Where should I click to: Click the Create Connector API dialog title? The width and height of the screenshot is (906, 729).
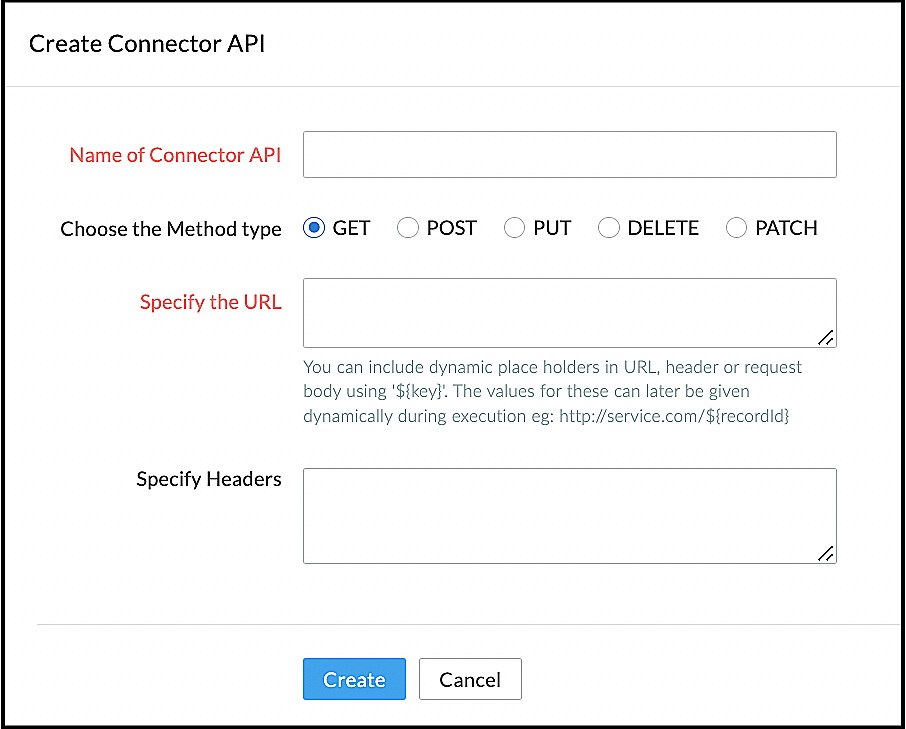coord(147,43)
